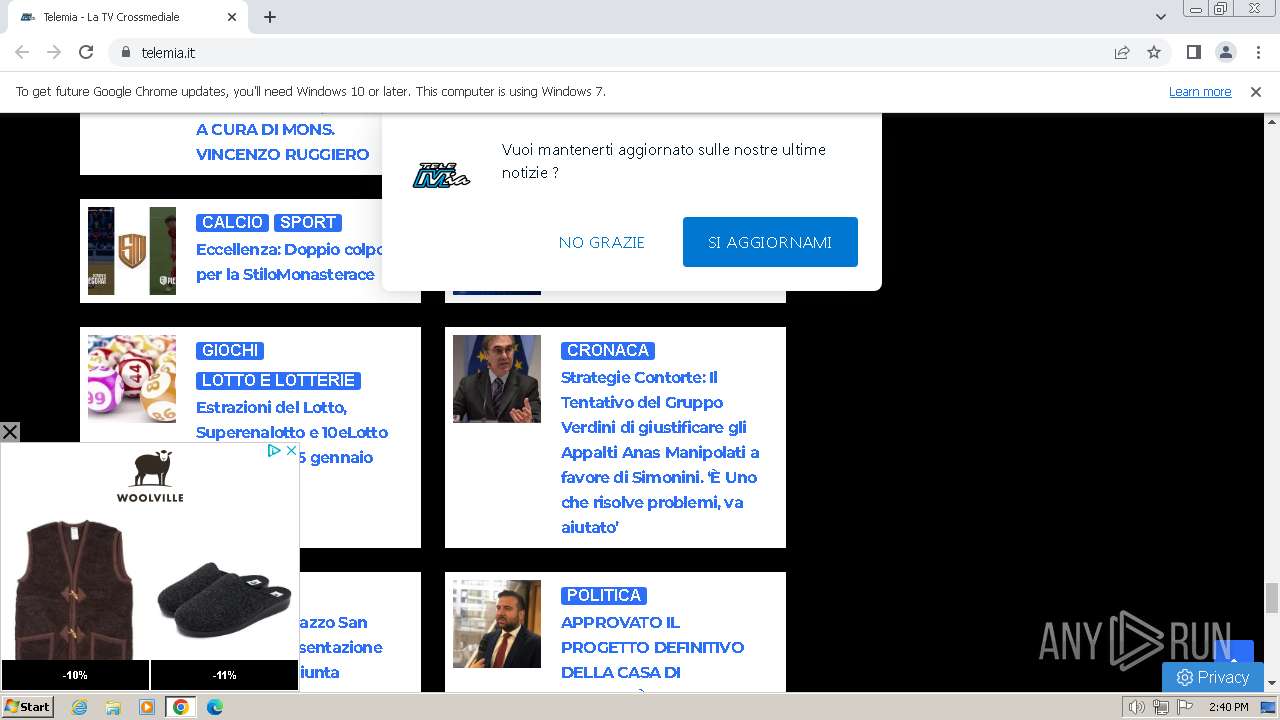Image resolution: width=1280 pixels, height=720 pixels.
Task: Share this page icon in address bar
Action: (1122, 52)
